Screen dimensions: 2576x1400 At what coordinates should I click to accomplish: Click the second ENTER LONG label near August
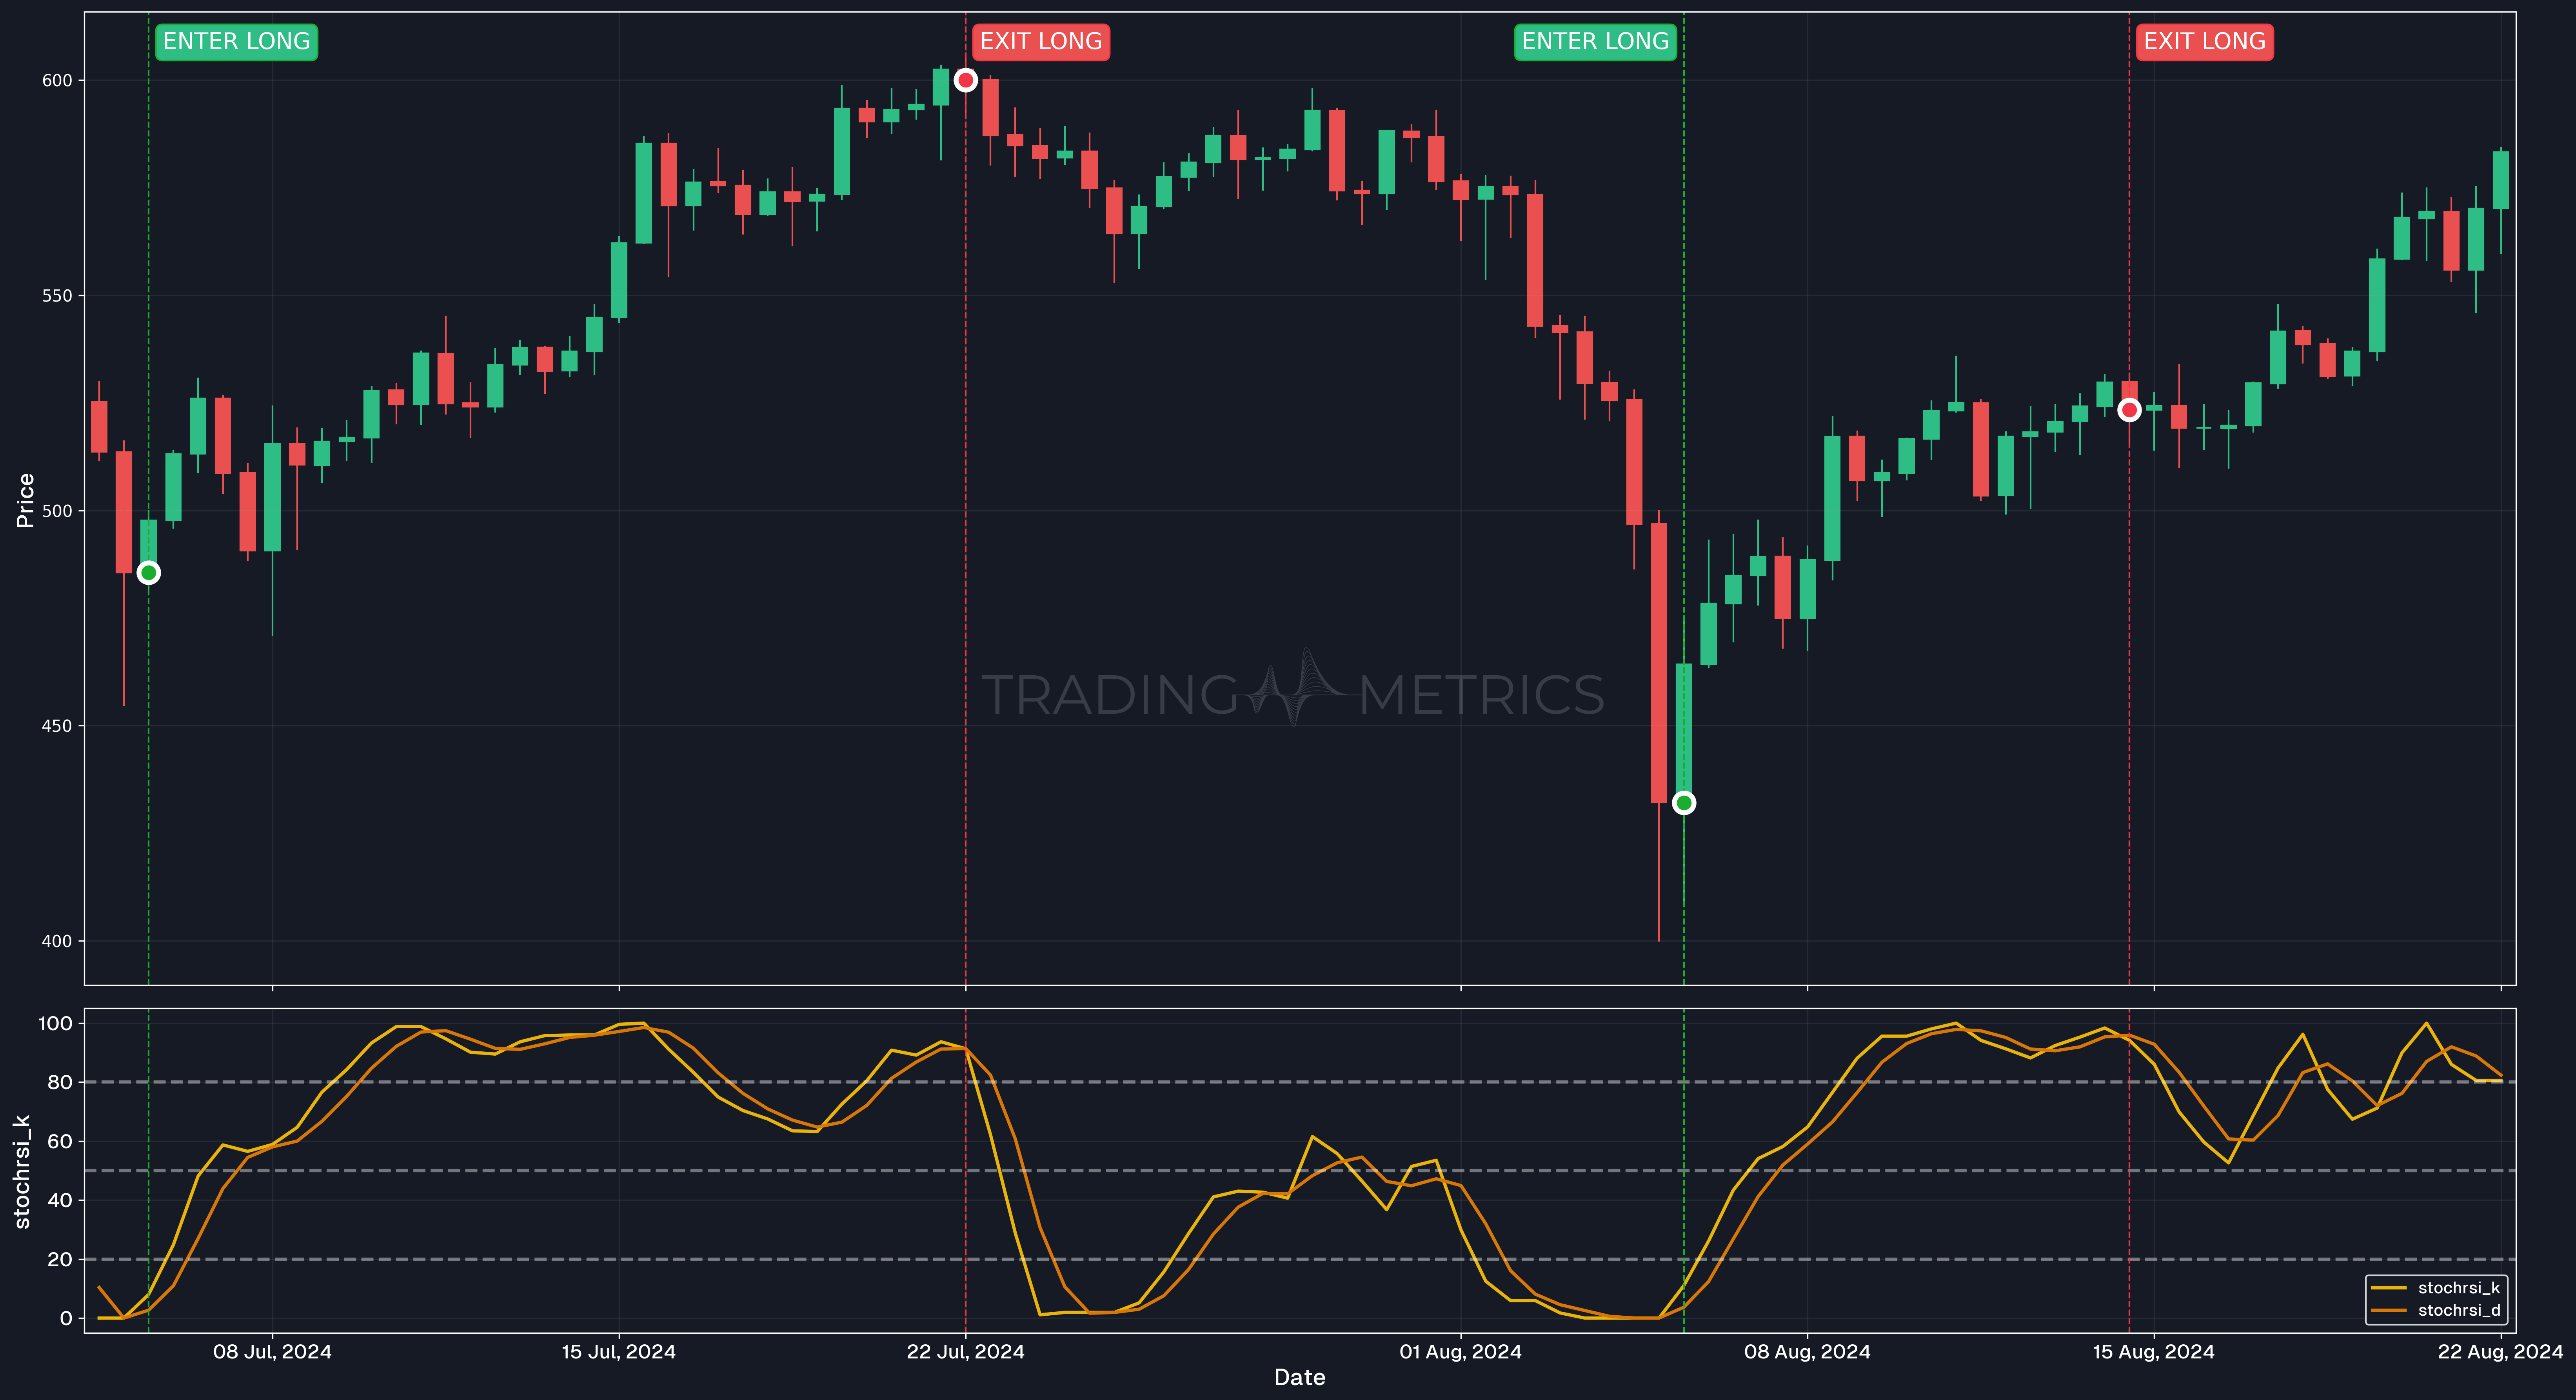pos(1595,42)
